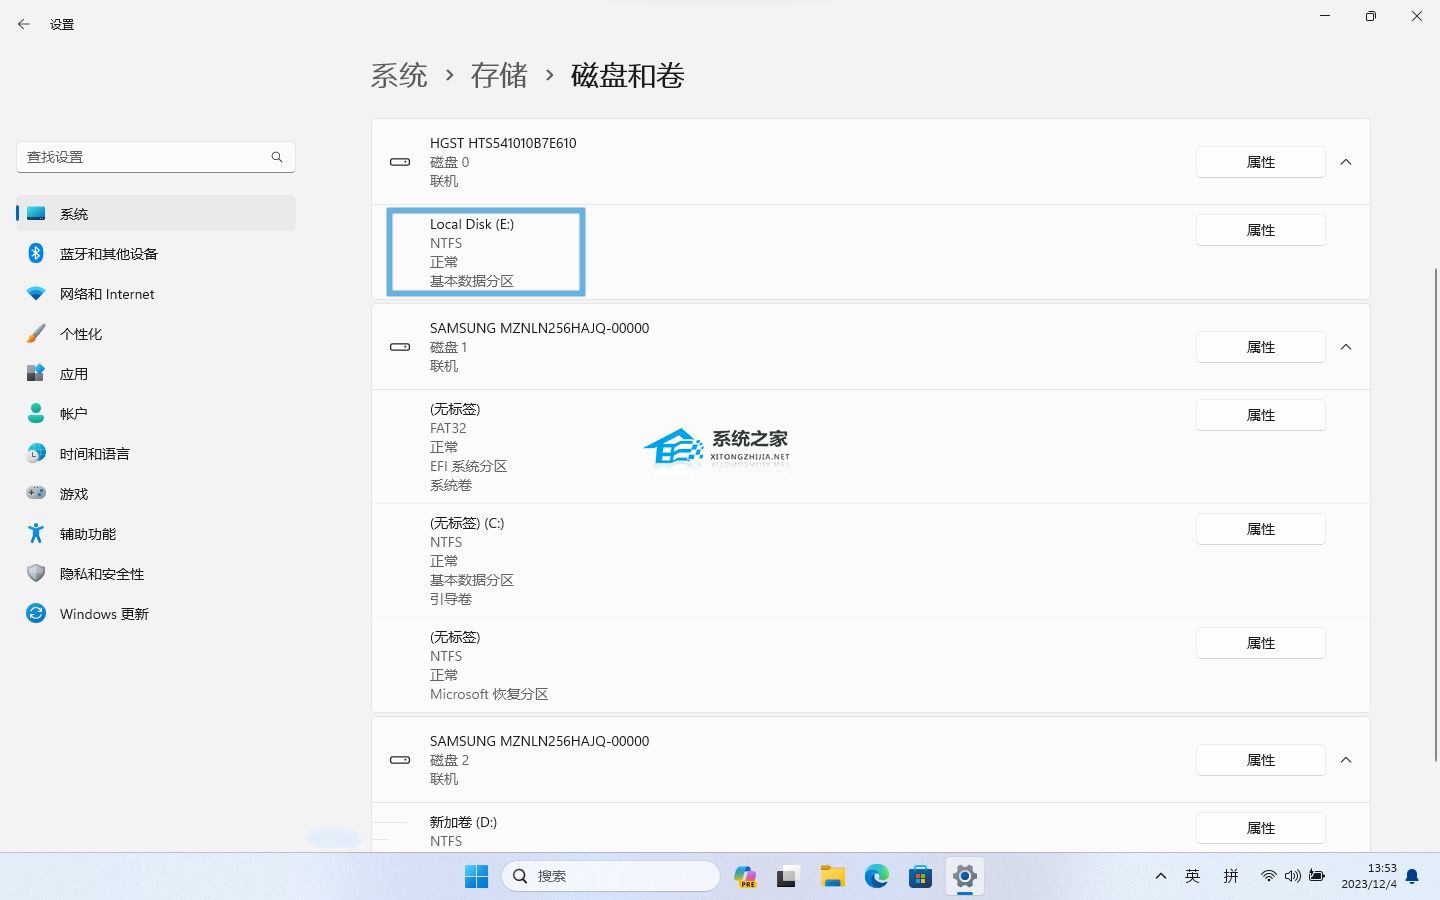
Task: Click the drive icon of 磁盘 1
Action: (400, 347)
